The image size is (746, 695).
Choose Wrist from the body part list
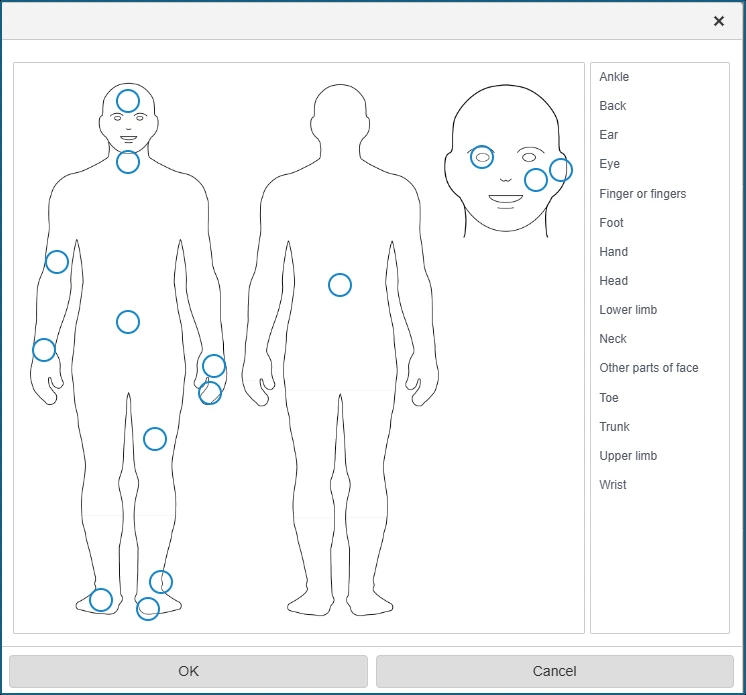pyautogui.click(x=613, y=485)
